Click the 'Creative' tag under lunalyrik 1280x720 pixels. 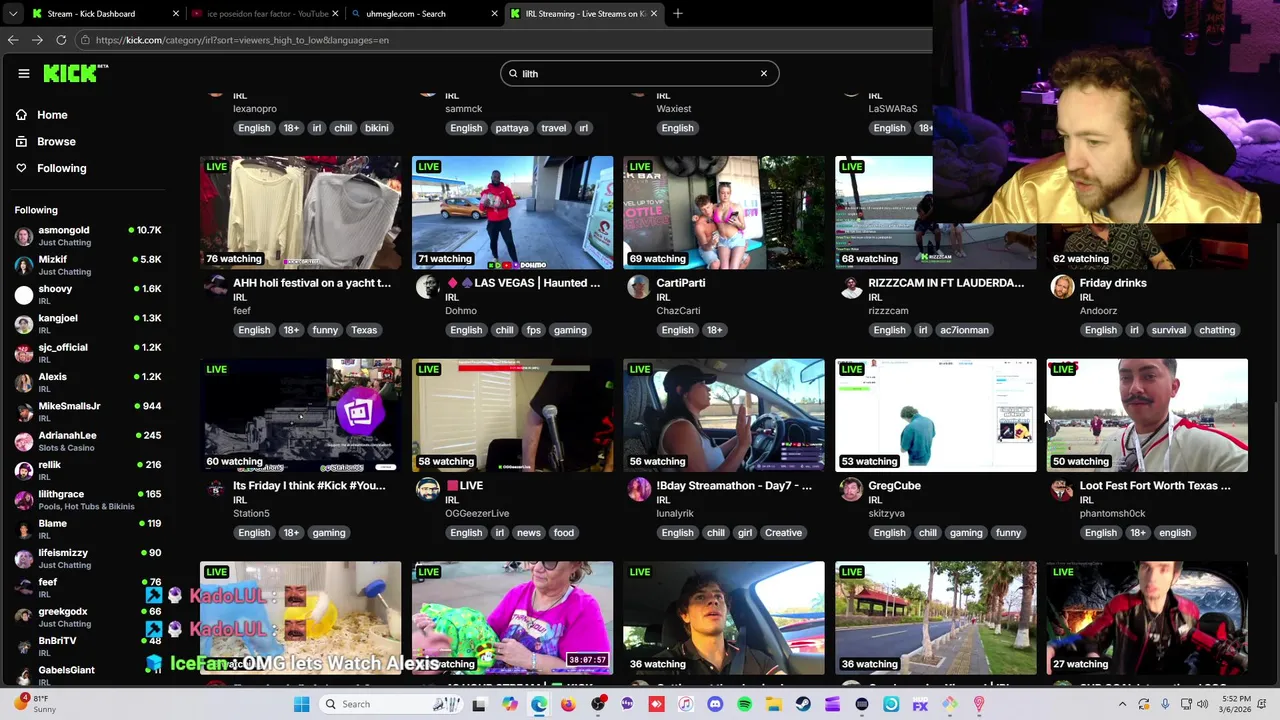pos(783,533)
